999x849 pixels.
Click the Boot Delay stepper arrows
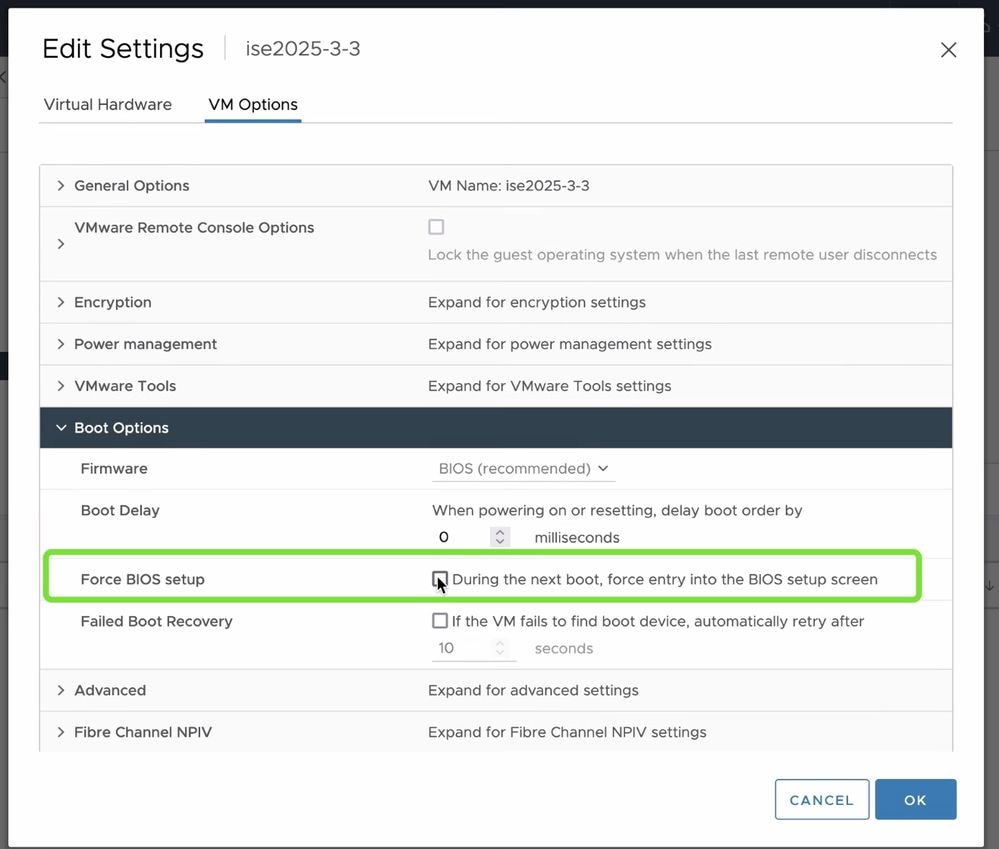pyautogui.click(x=501, y=537)
